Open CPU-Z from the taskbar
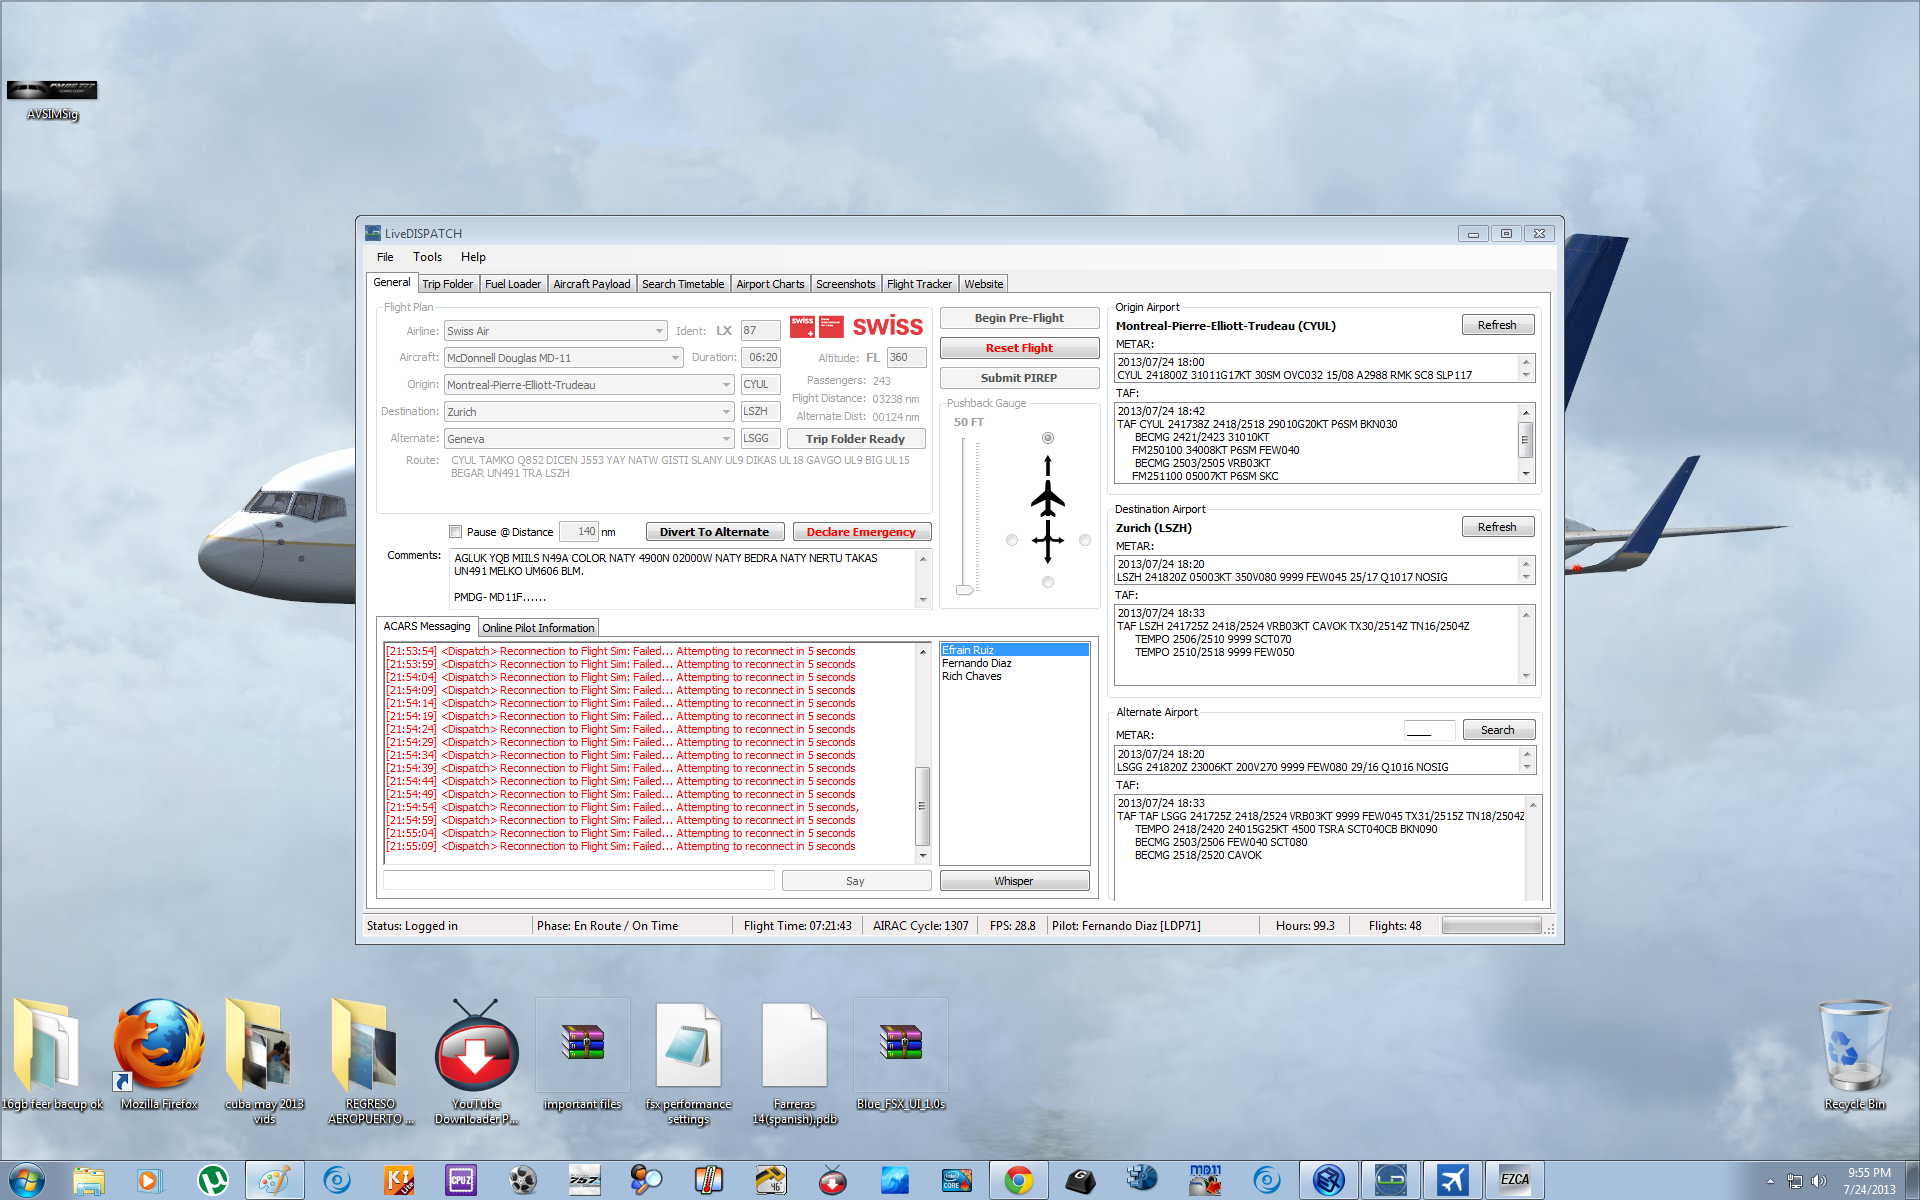This screenshot has height=1200, width=1920. pyautogui.click(x=460, y=1180)
